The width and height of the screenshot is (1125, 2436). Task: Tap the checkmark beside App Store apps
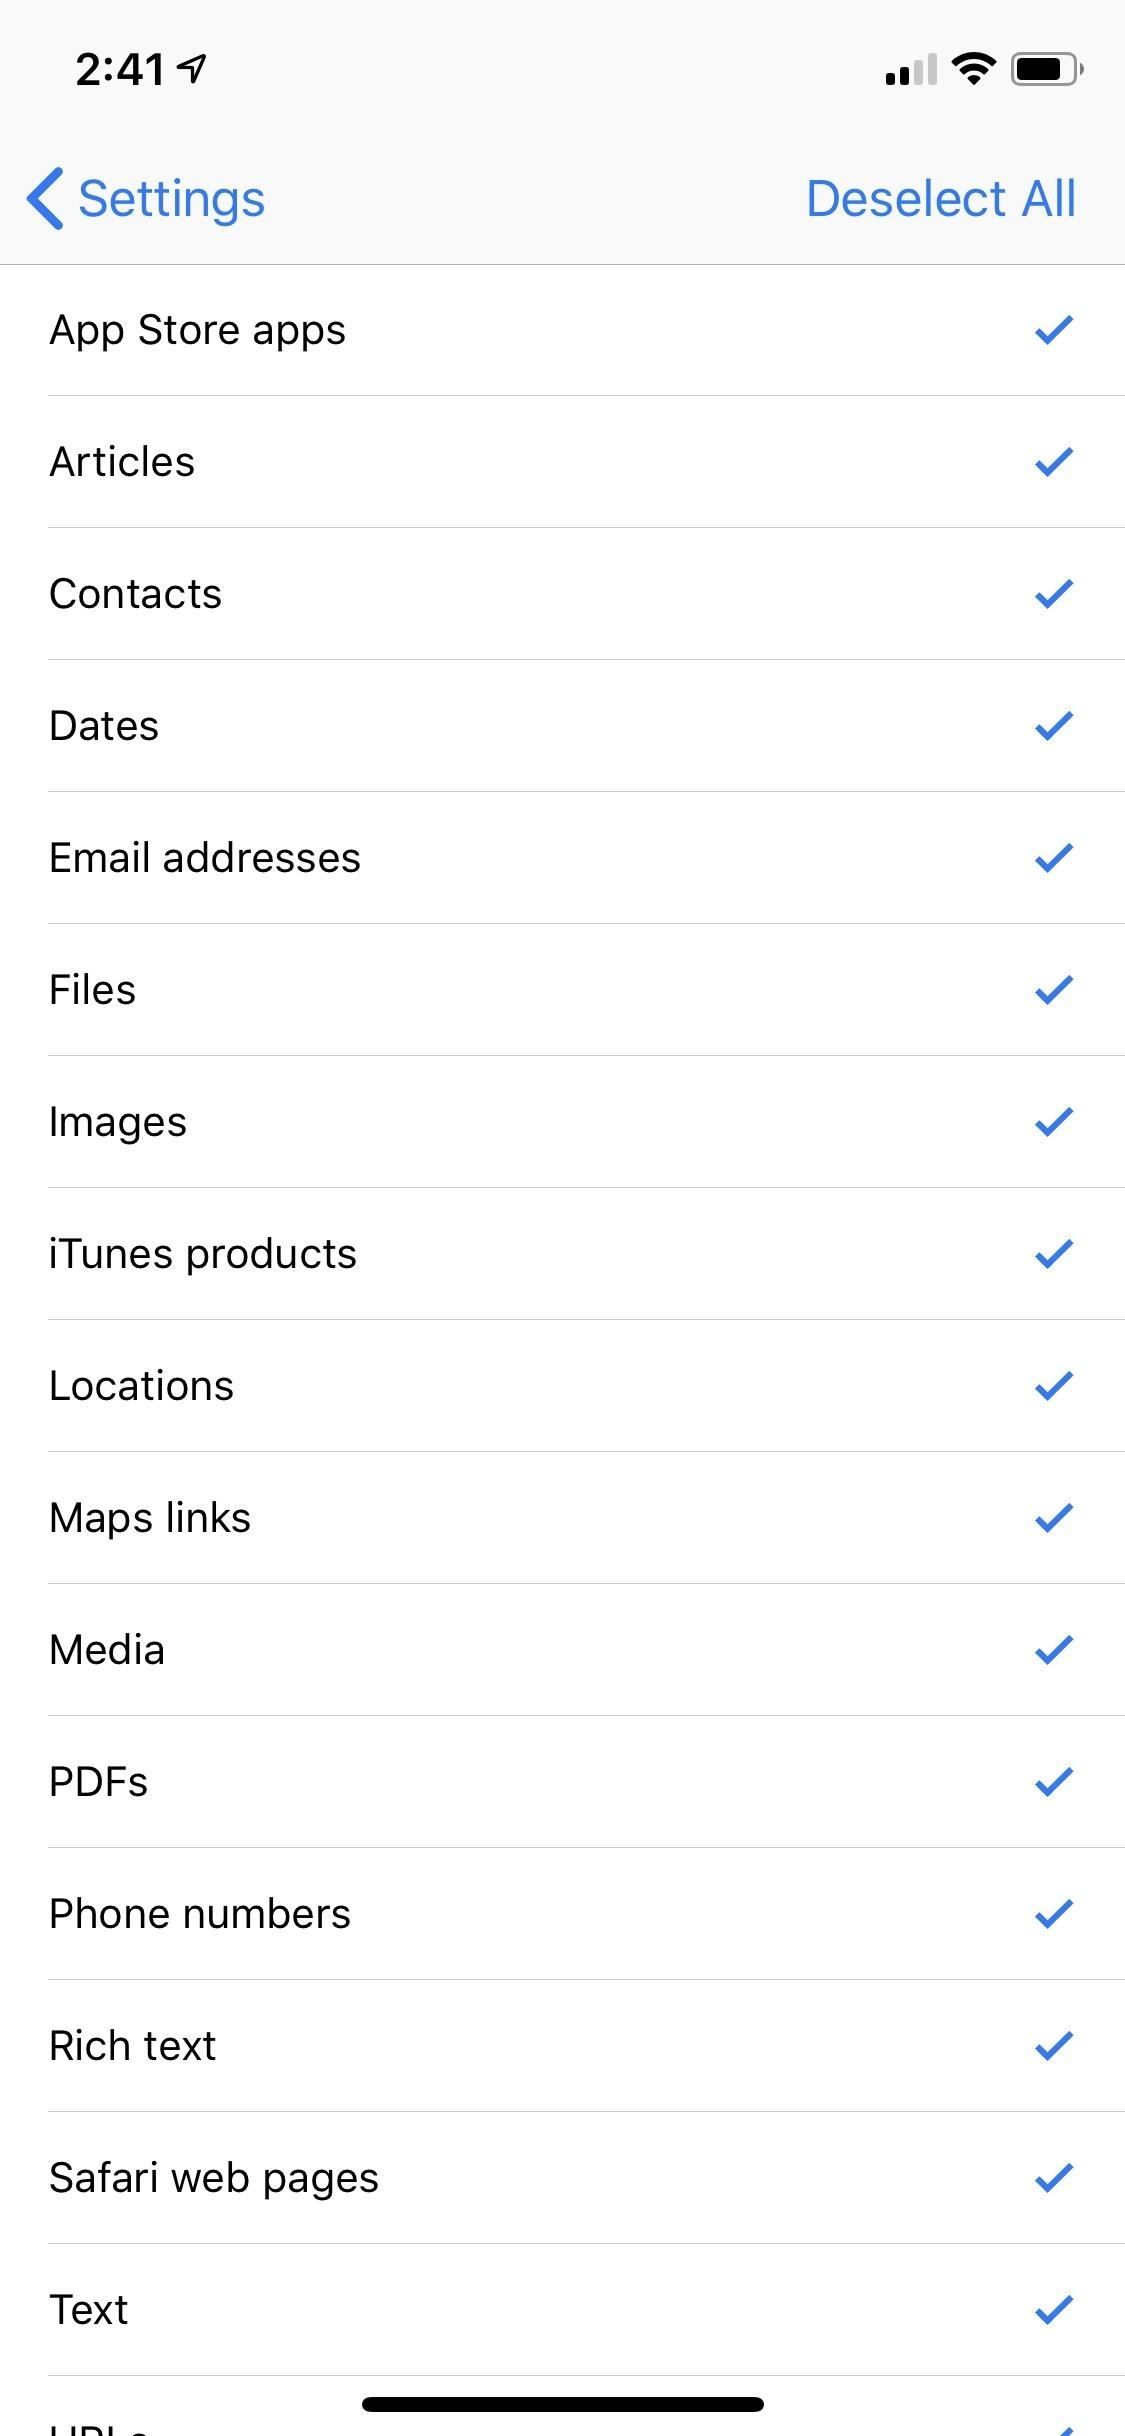click(x=1054, y=330)
